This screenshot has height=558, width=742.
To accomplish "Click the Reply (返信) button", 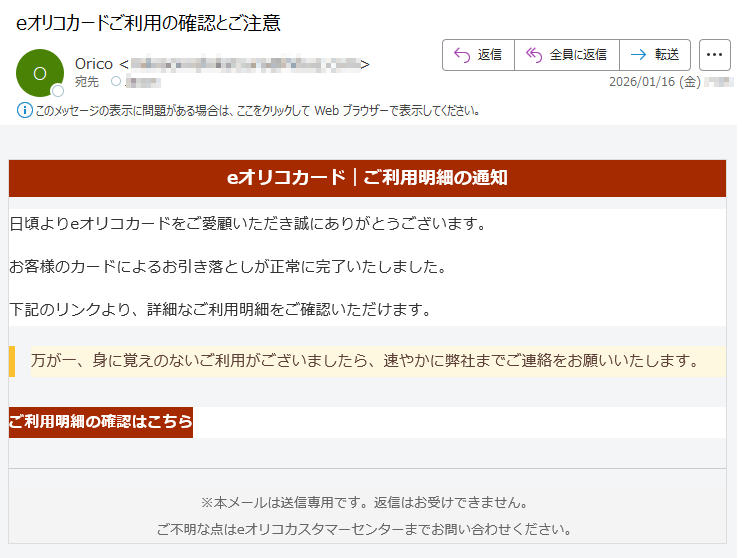I will point(478,55).
